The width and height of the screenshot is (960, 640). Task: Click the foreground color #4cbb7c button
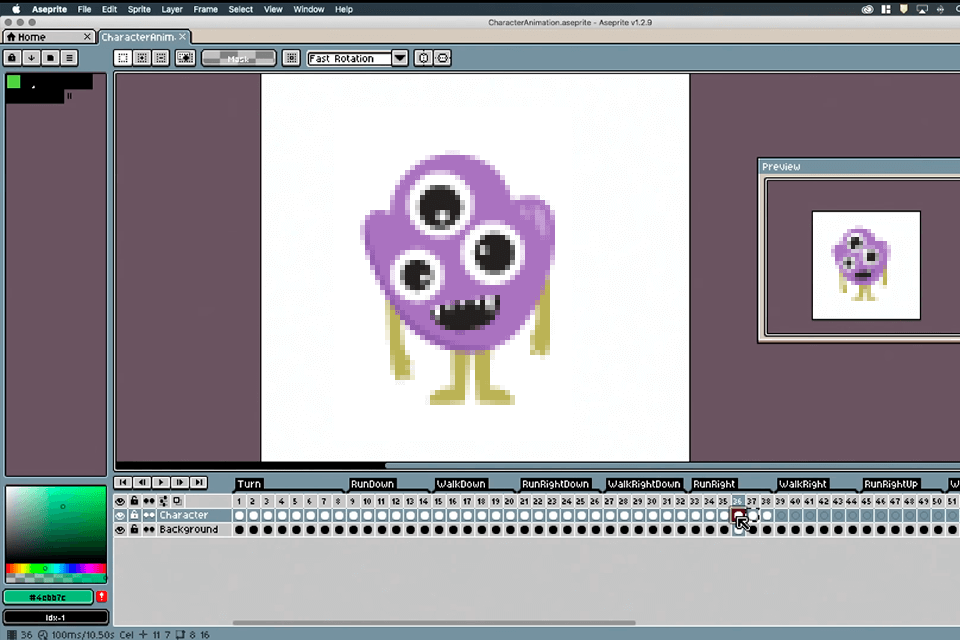tap(49, 597)
